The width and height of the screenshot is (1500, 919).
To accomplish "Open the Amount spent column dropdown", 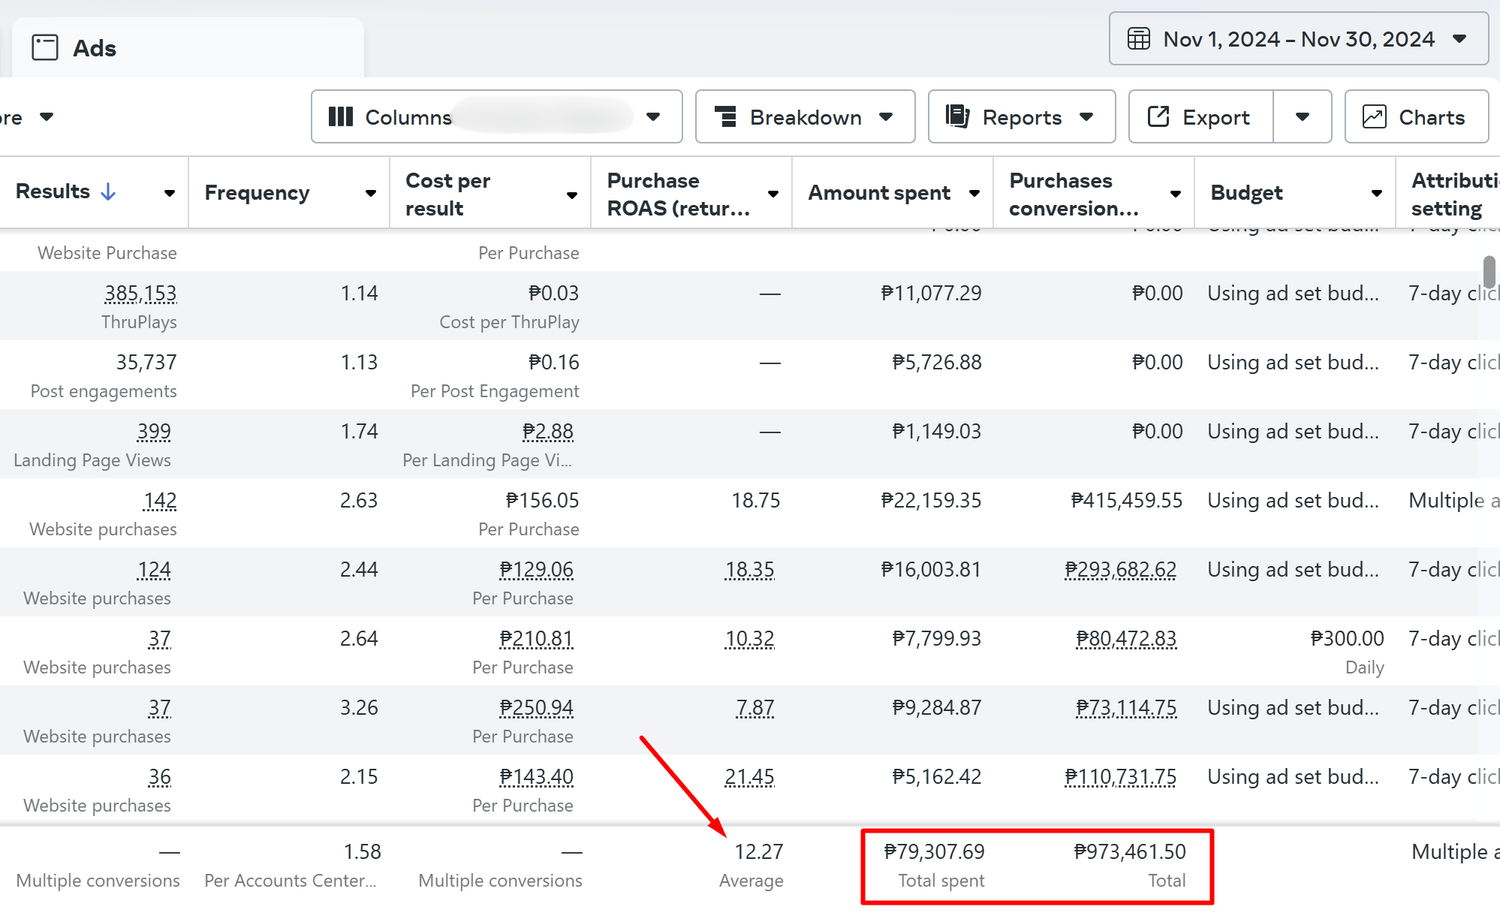I will (x=974, y=193).
